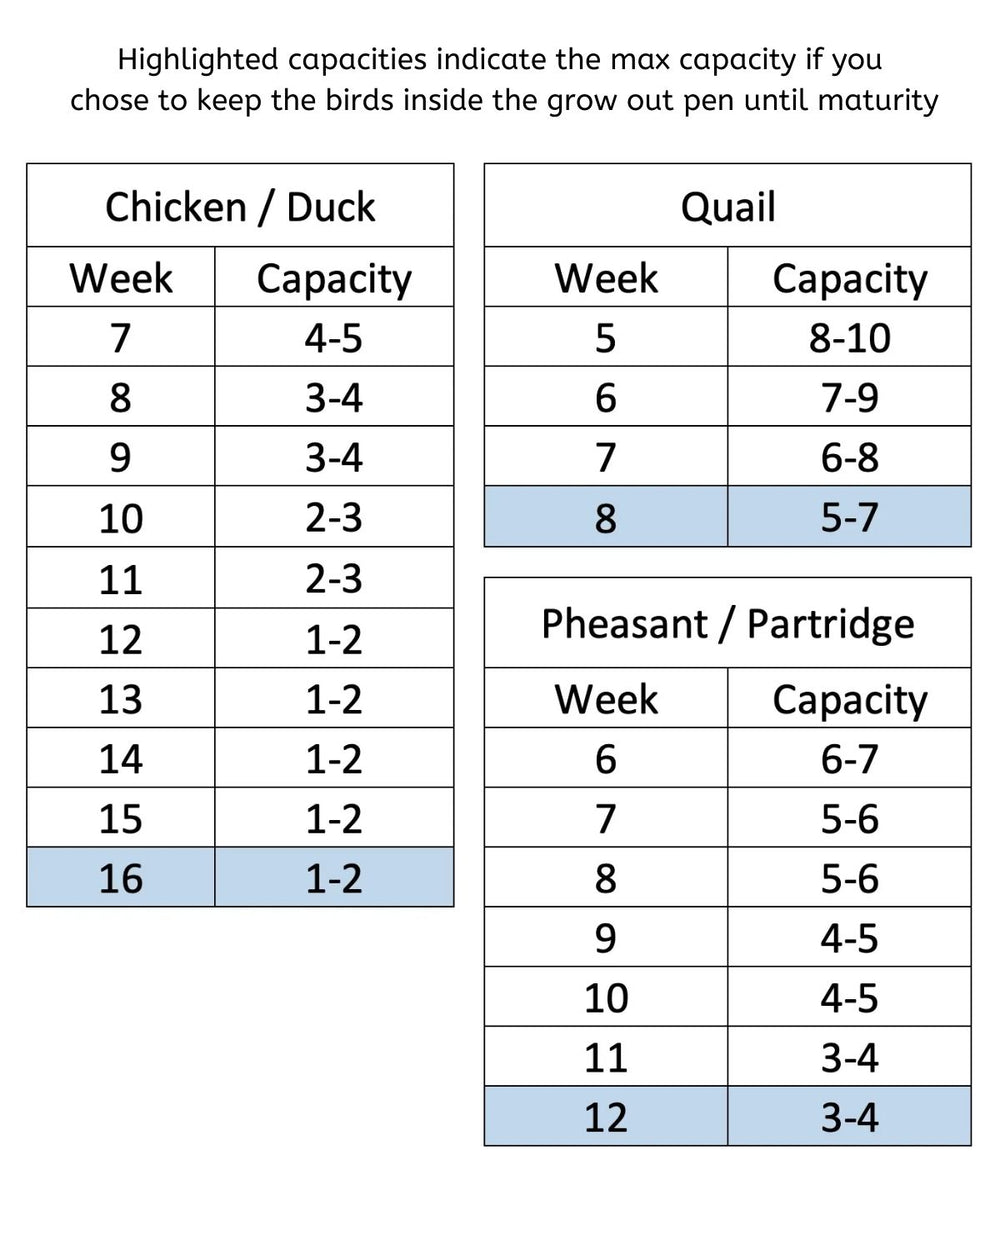Select the 6-8 capacity cell in Quail table

point(849,458)
